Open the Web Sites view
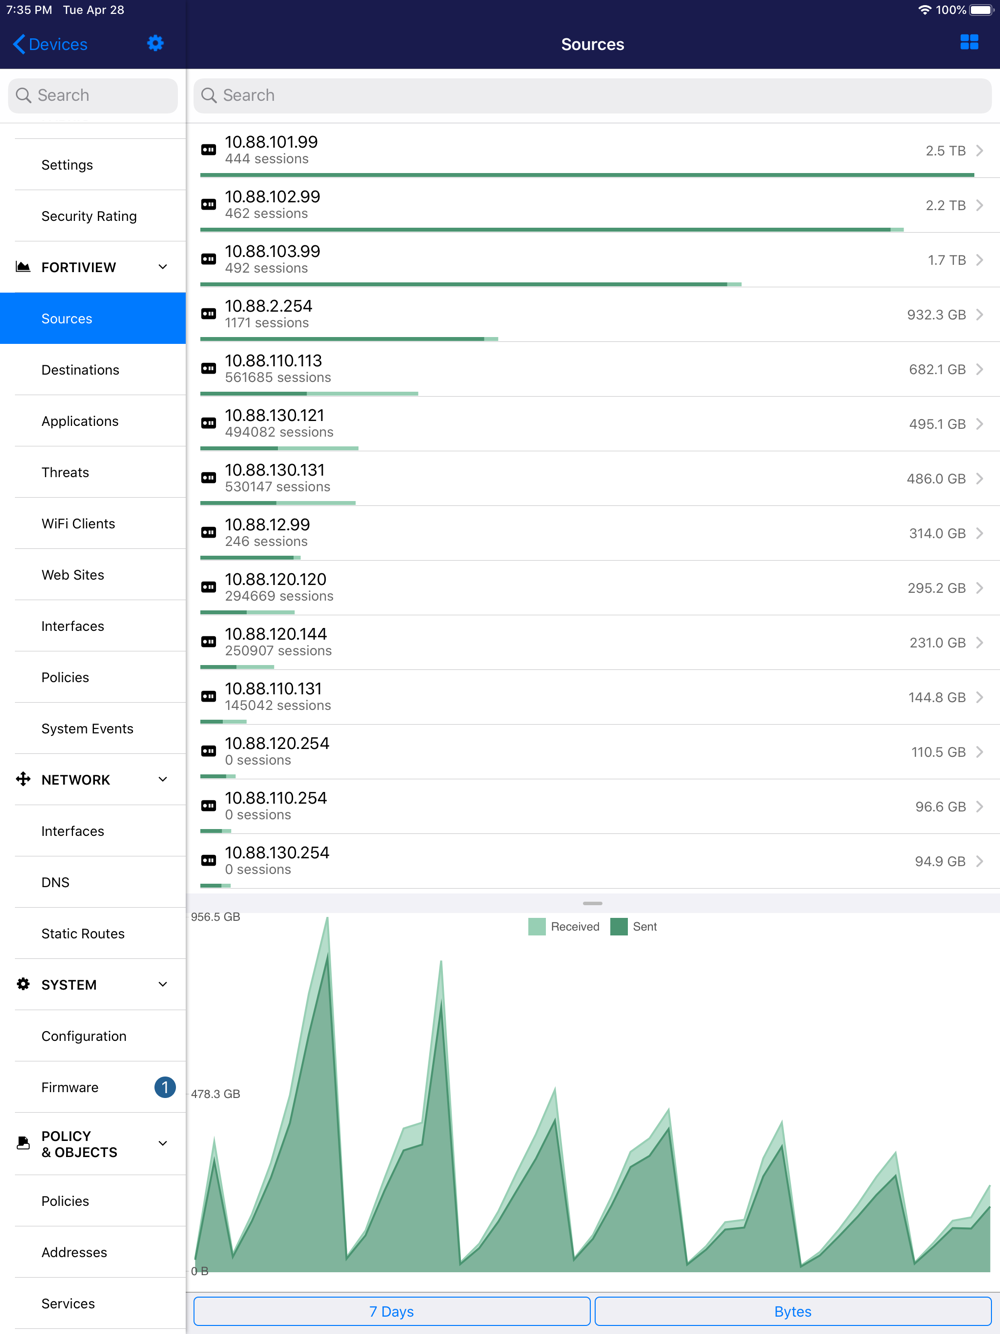Image resolution: width=1000 pixels, height=1334 pixels. (93, 575)
